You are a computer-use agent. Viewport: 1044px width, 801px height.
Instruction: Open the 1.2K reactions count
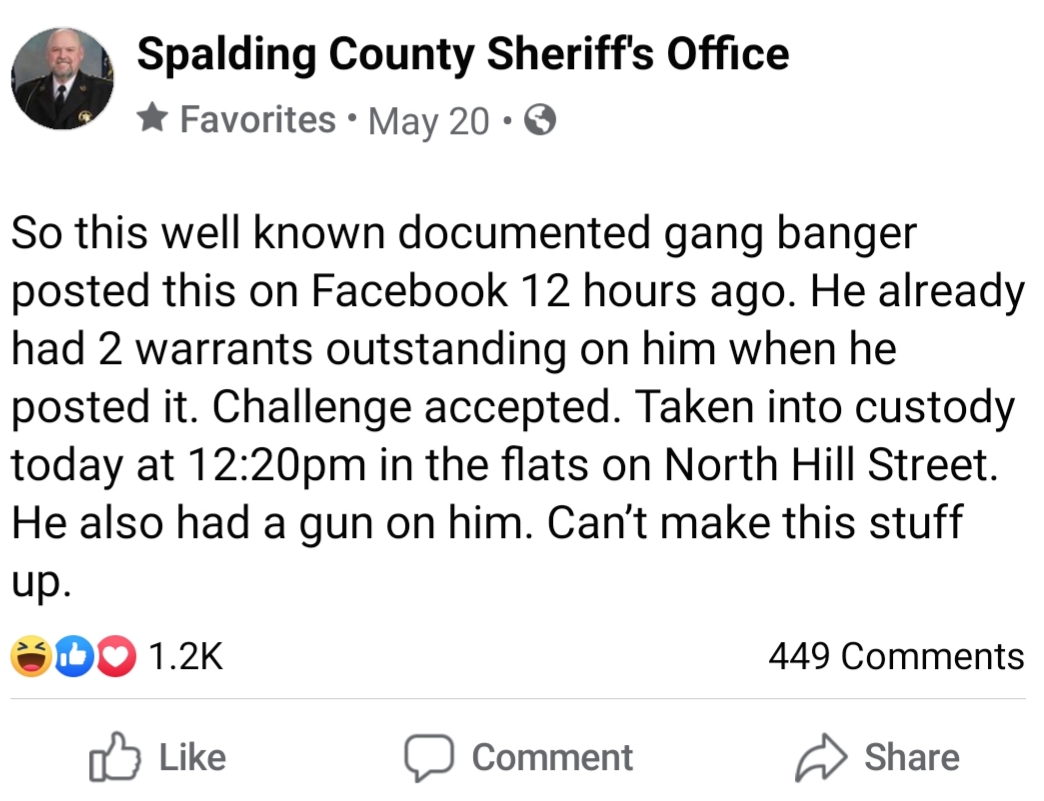tap(185, 657)
